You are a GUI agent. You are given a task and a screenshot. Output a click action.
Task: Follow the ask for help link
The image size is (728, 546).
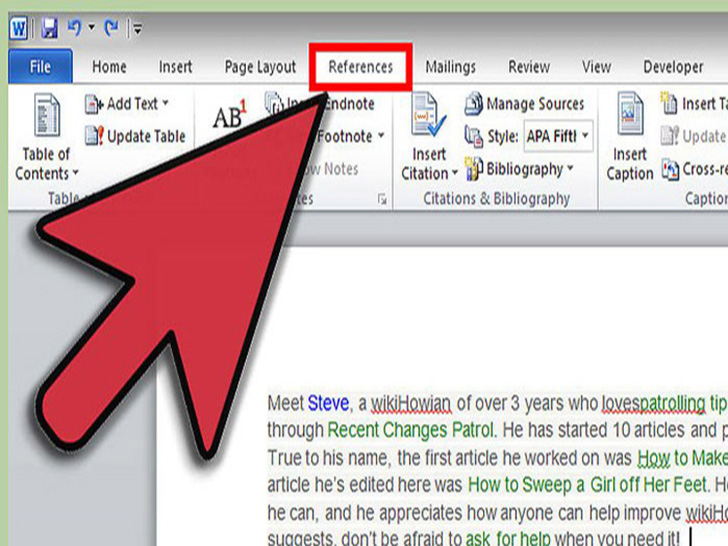click(x=508, y=539)
